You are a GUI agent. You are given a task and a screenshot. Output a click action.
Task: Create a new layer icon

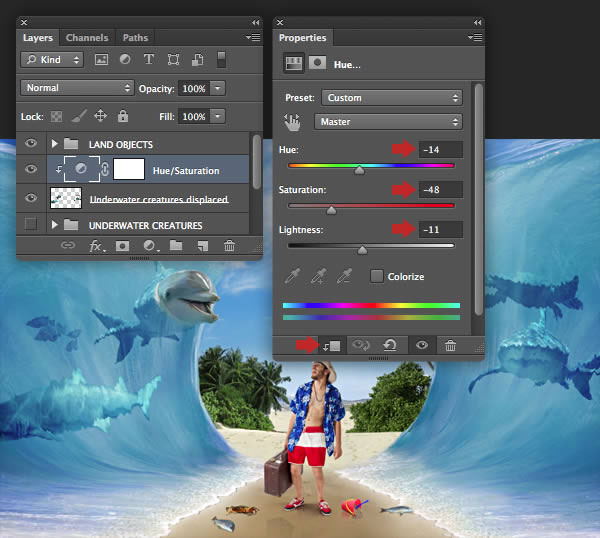pos(202,246)
